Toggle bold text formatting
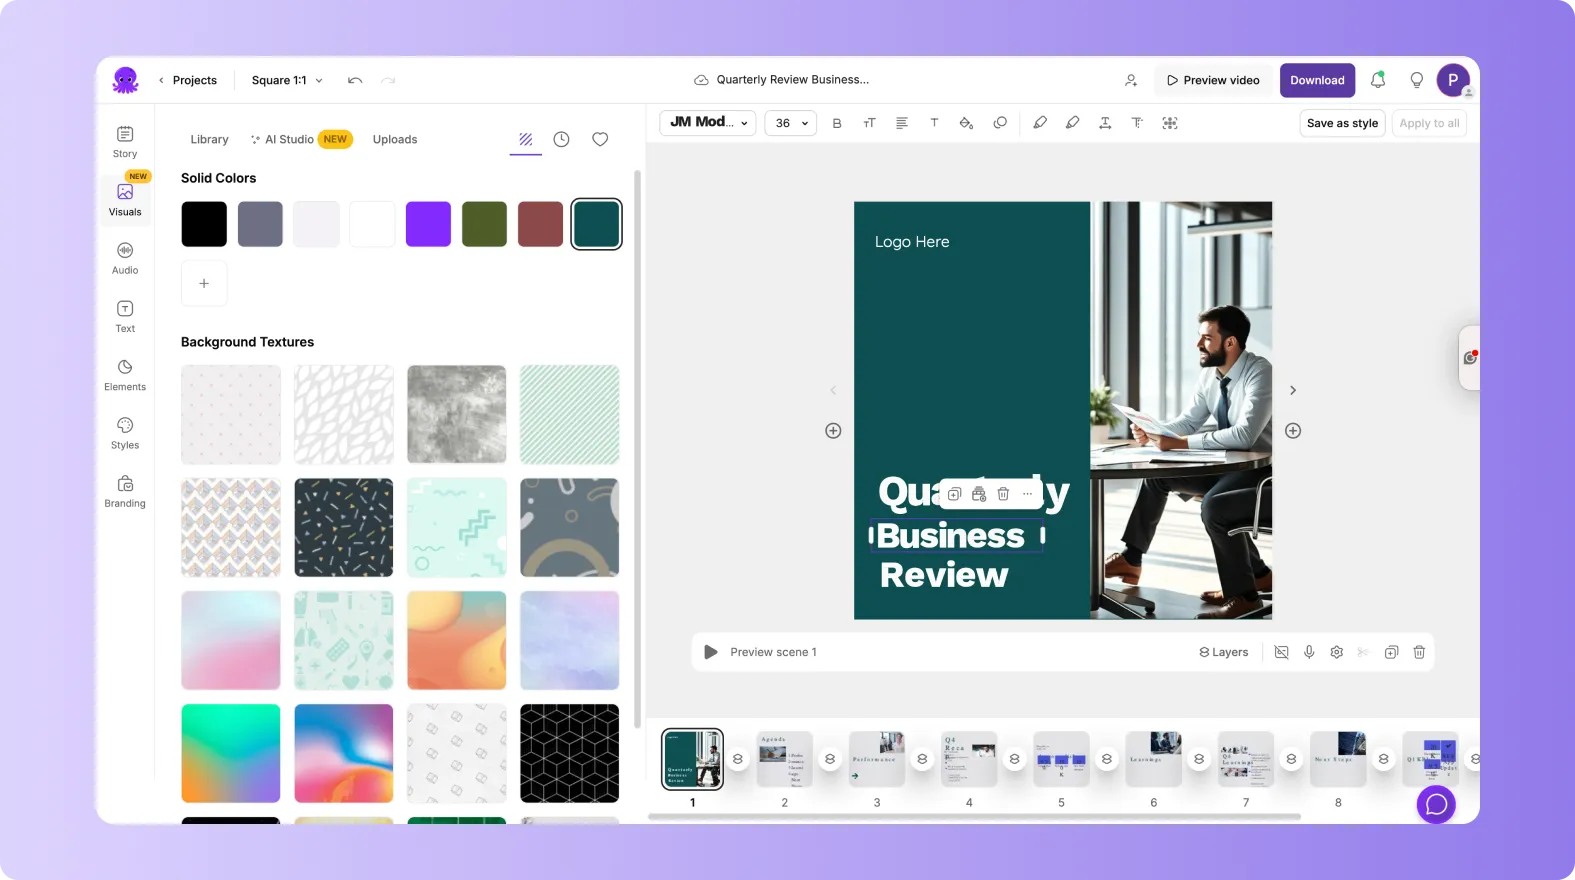The width and height of the screenshot is (1575, 880). pos(837,123)
